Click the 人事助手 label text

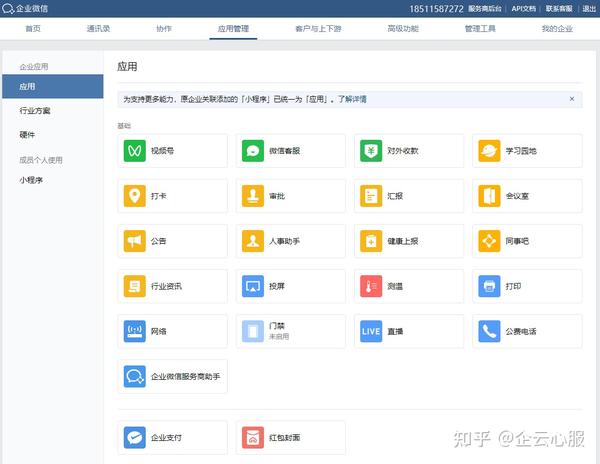(284, 241)
